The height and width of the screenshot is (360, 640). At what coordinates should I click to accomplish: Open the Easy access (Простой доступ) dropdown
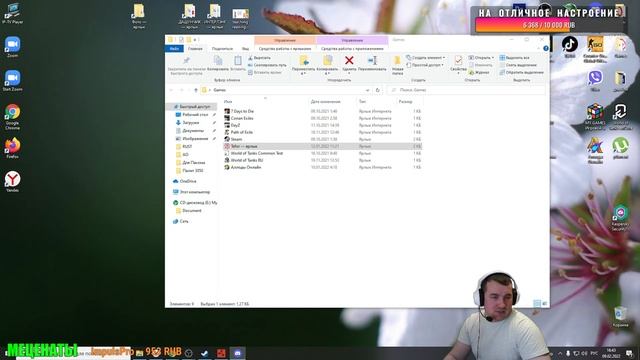point(424,65)
